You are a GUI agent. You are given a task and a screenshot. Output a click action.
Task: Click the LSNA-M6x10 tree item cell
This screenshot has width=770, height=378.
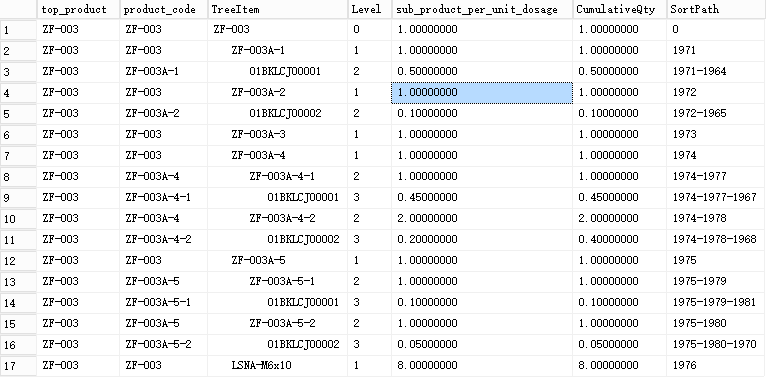(277, 366)
